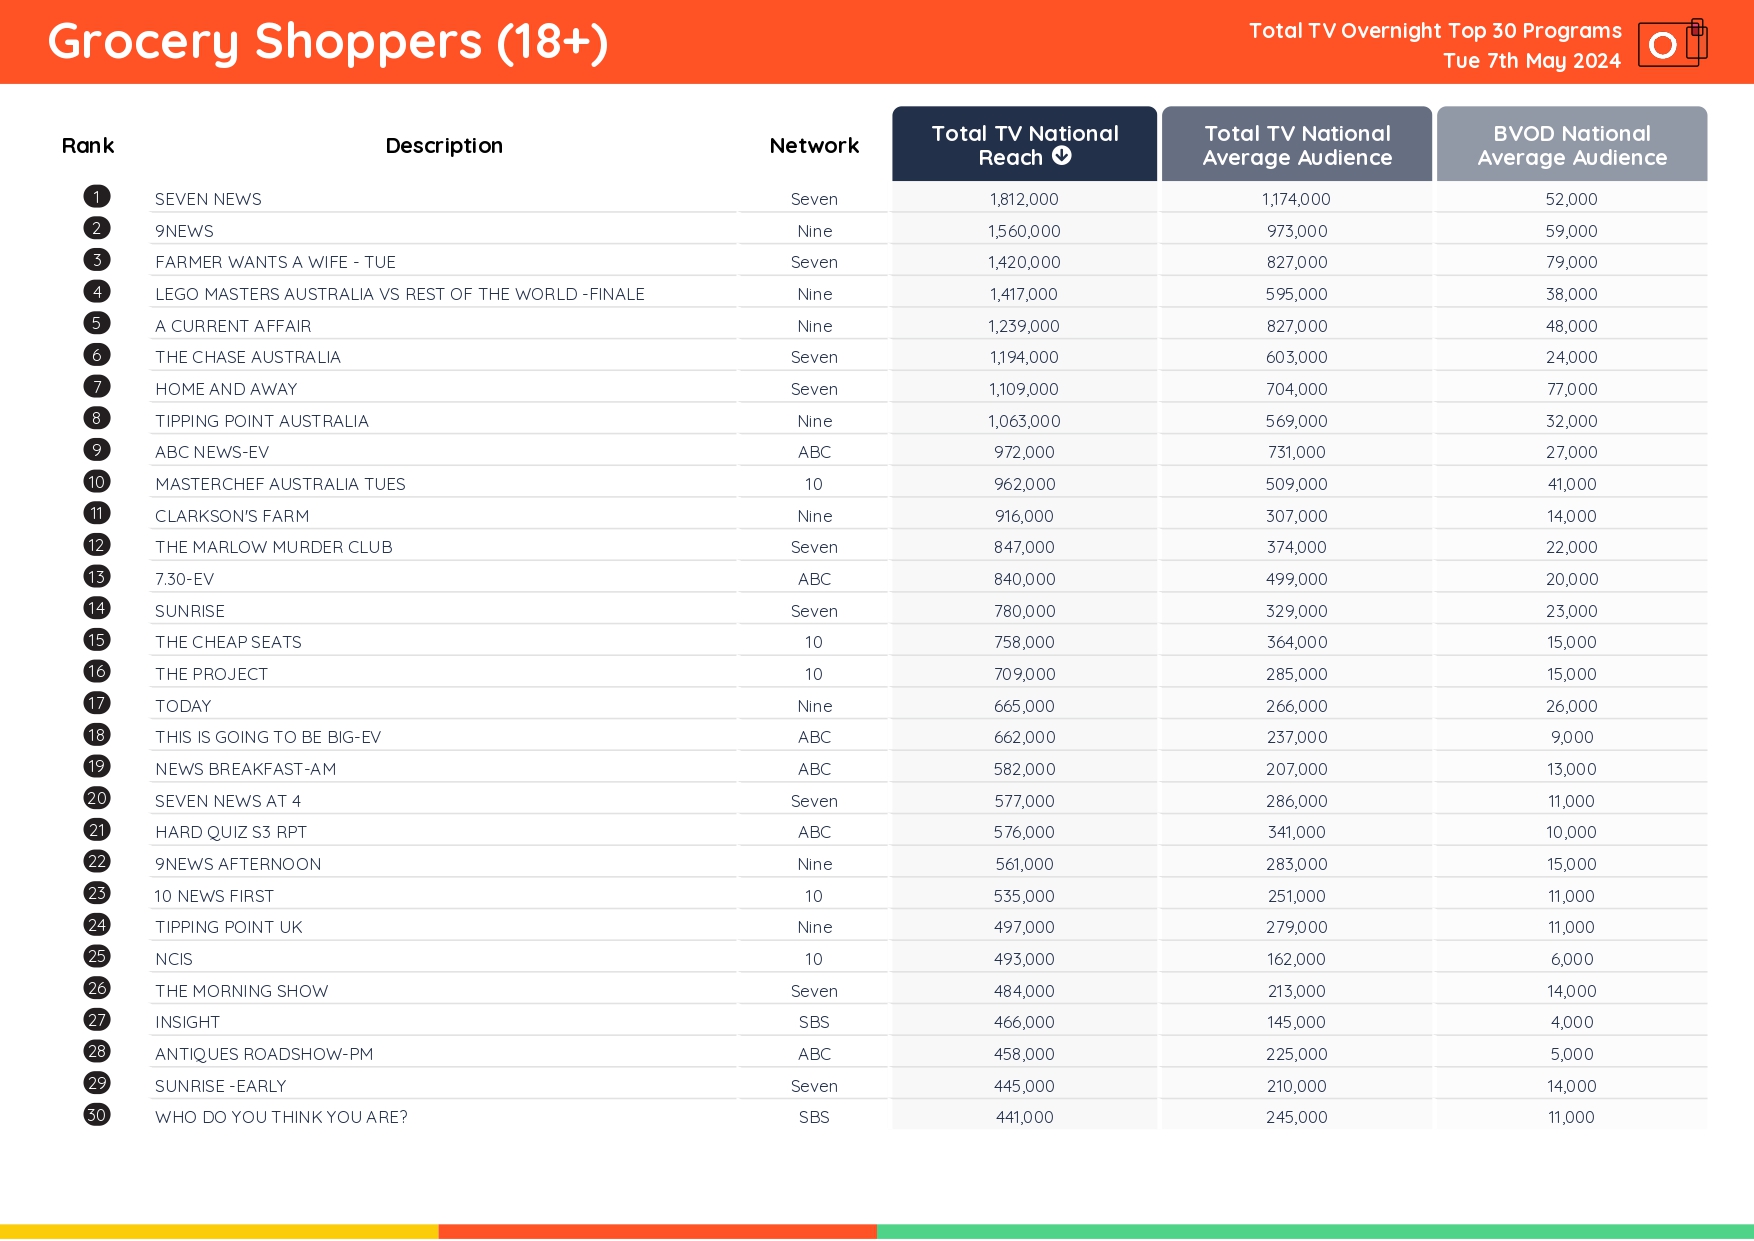Select the SEVEN NEWS program row
The width and height of the screenshot is (1754, 1241).
pos(208,199)
